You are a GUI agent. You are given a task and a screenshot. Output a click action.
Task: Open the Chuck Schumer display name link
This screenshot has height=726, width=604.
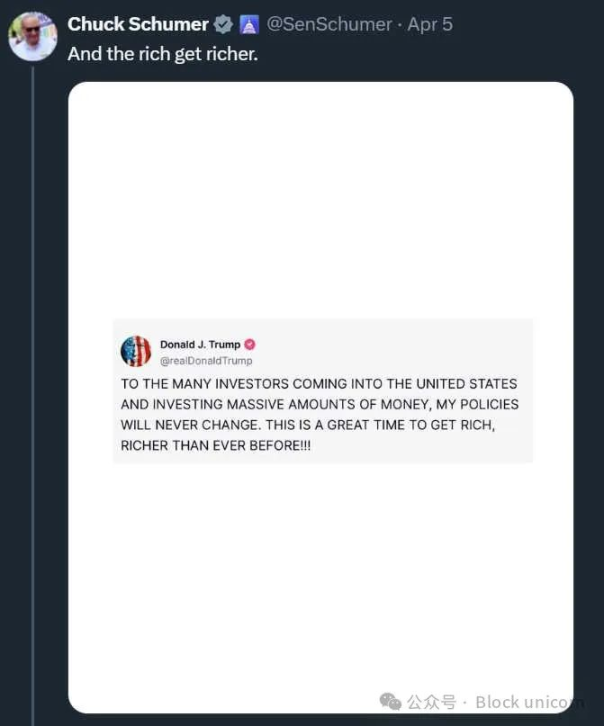[x=138, y=24]
